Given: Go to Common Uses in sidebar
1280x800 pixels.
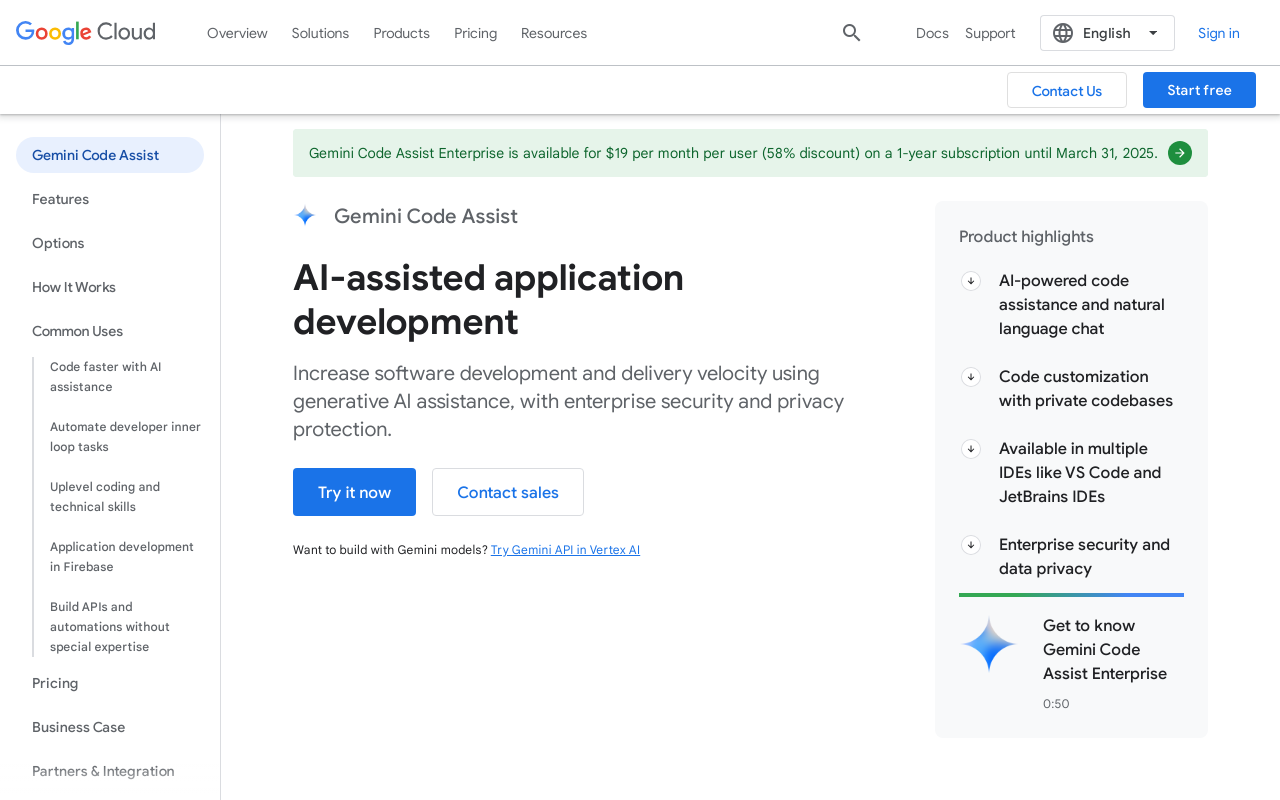Looking at the screenshot, I should [x=77, y=331].
